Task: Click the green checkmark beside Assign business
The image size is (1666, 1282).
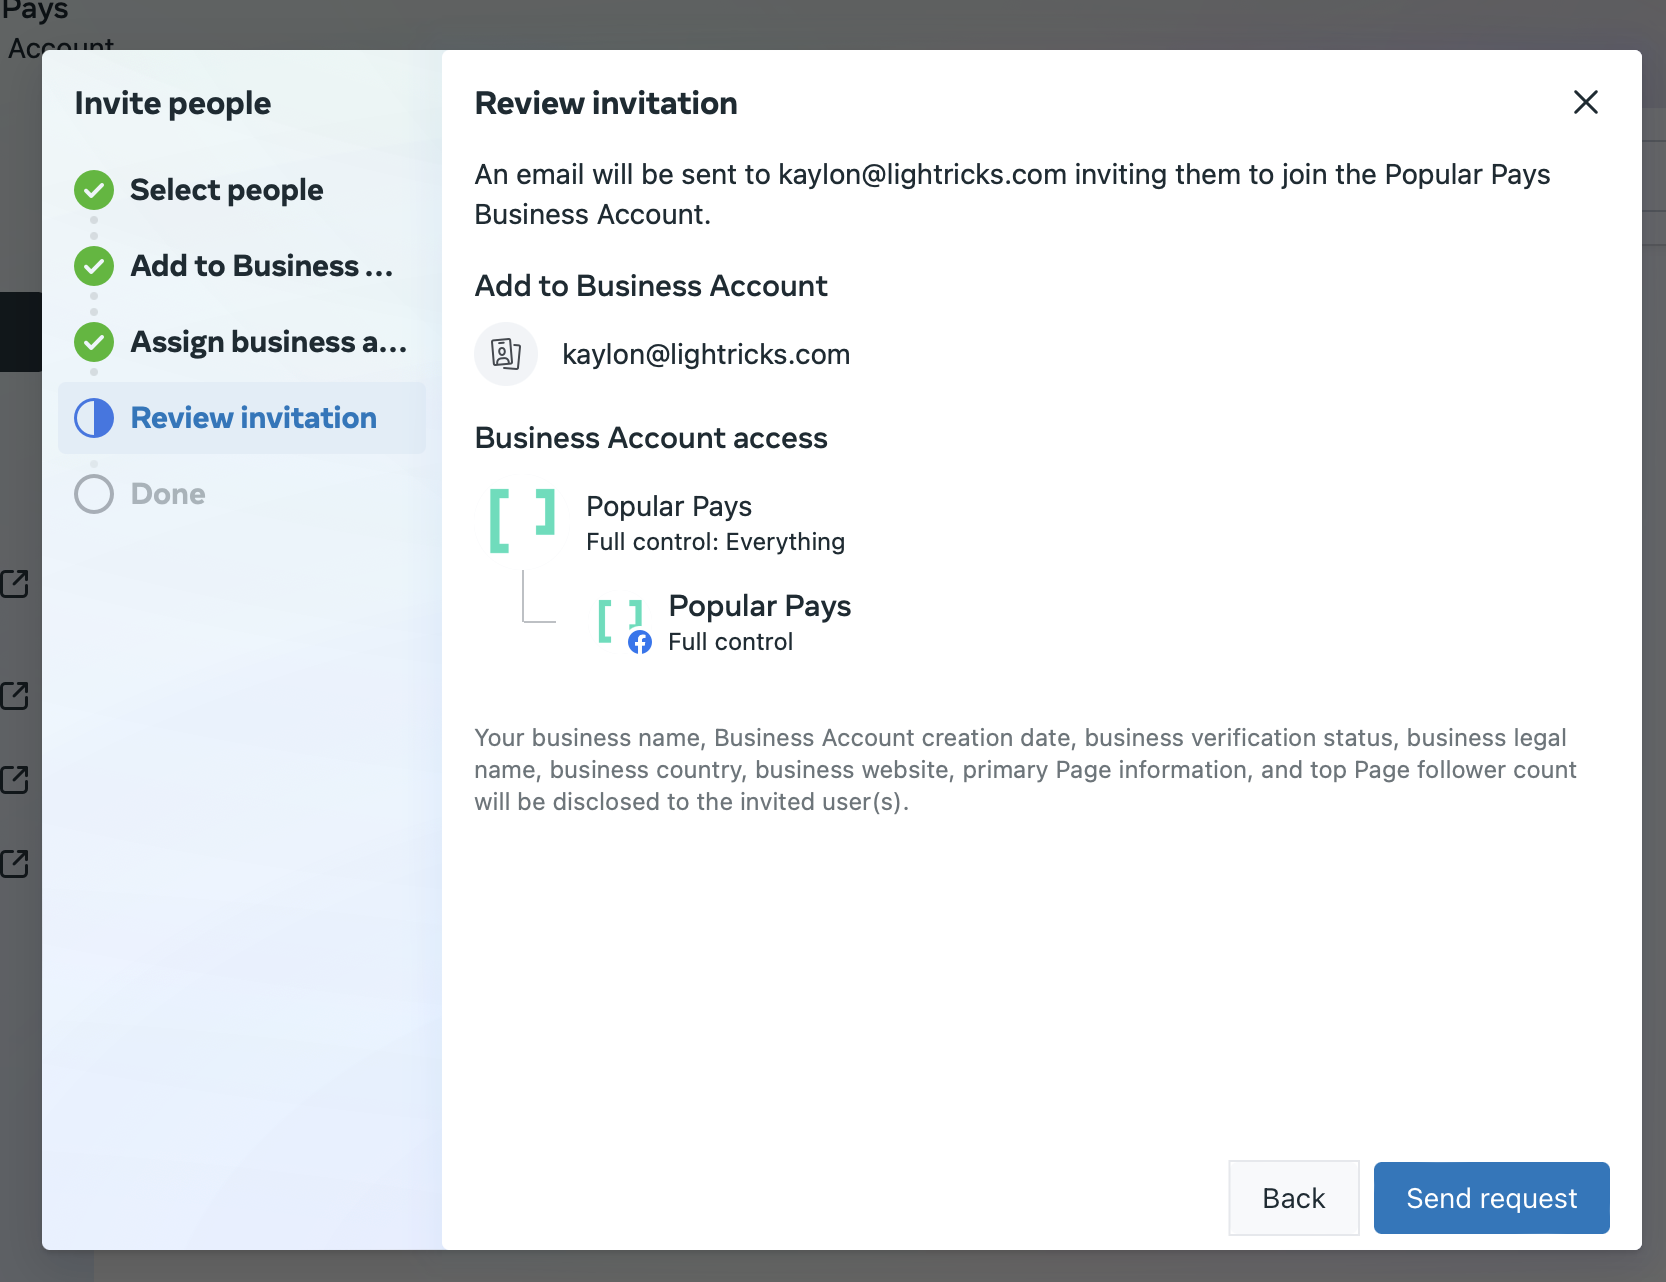Action: pyautogui.click(x=94, y=342)
